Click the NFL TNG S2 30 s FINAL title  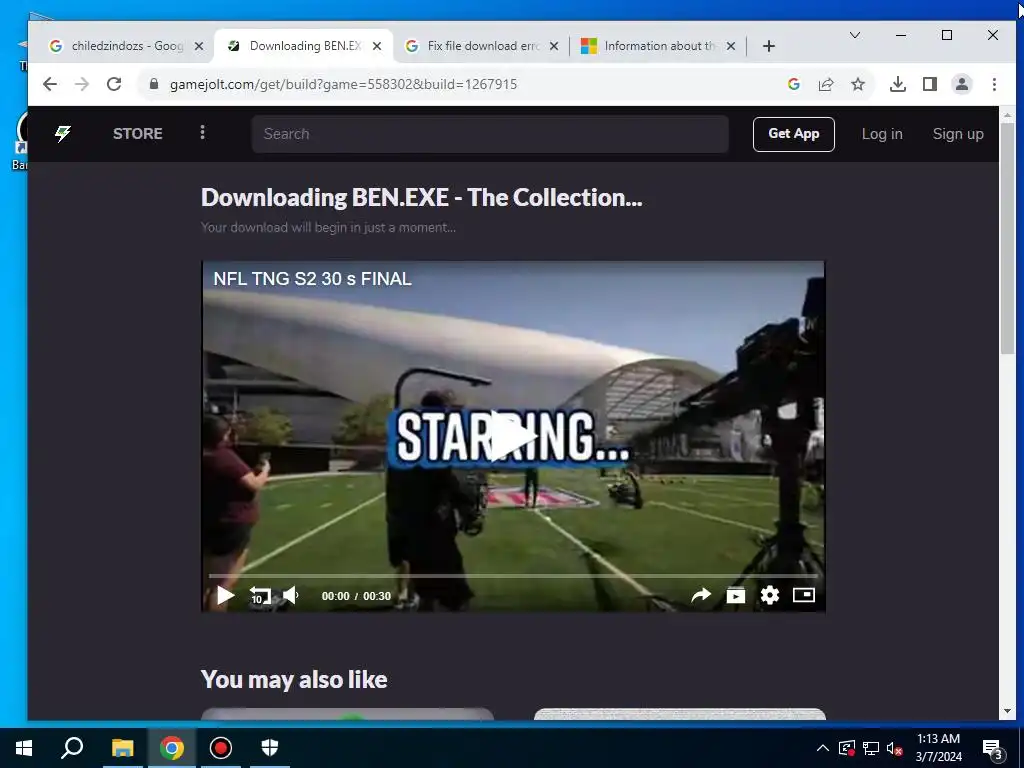coord(312,279)
